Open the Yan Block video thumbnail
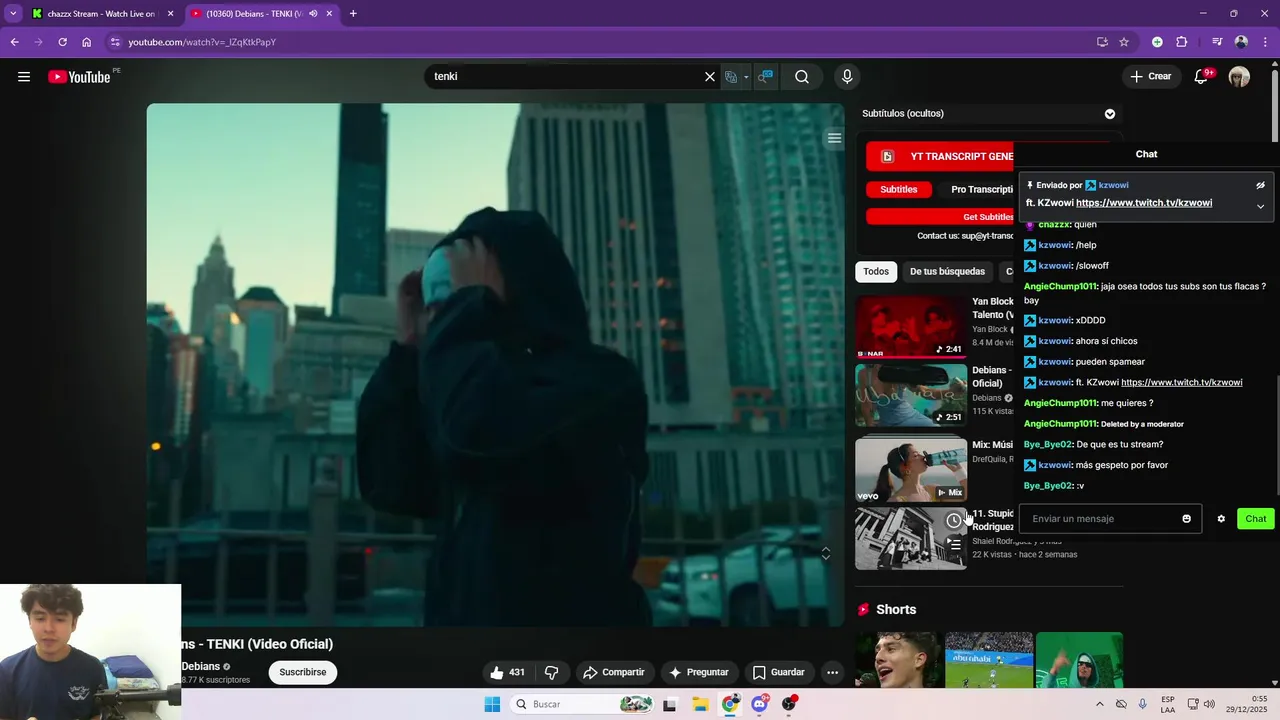Viewport: 1280px width, 720px height. 911,327
